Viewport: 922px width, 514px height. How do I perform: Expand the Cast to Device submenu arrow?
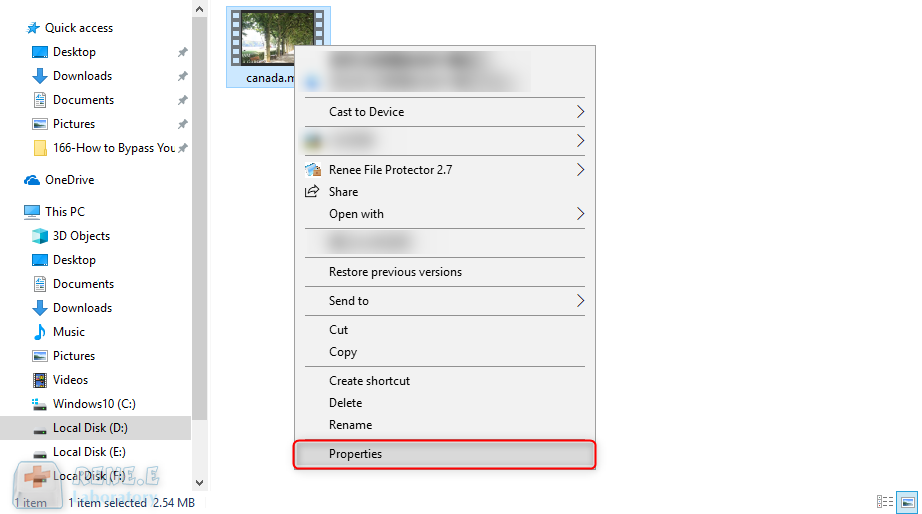click(580, 112)
